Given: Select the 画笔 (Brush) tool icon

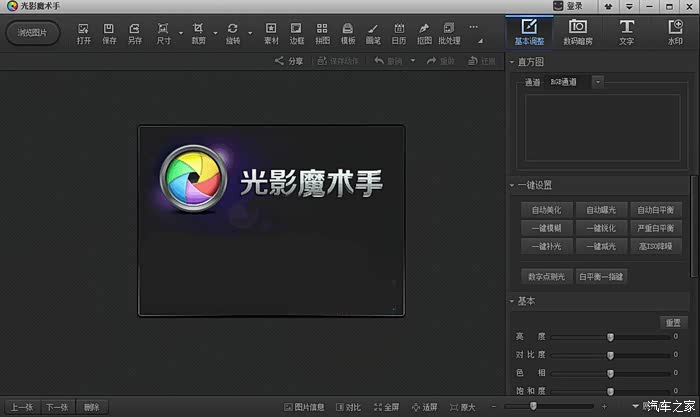Looking at the screenshot, I should 373,32.
